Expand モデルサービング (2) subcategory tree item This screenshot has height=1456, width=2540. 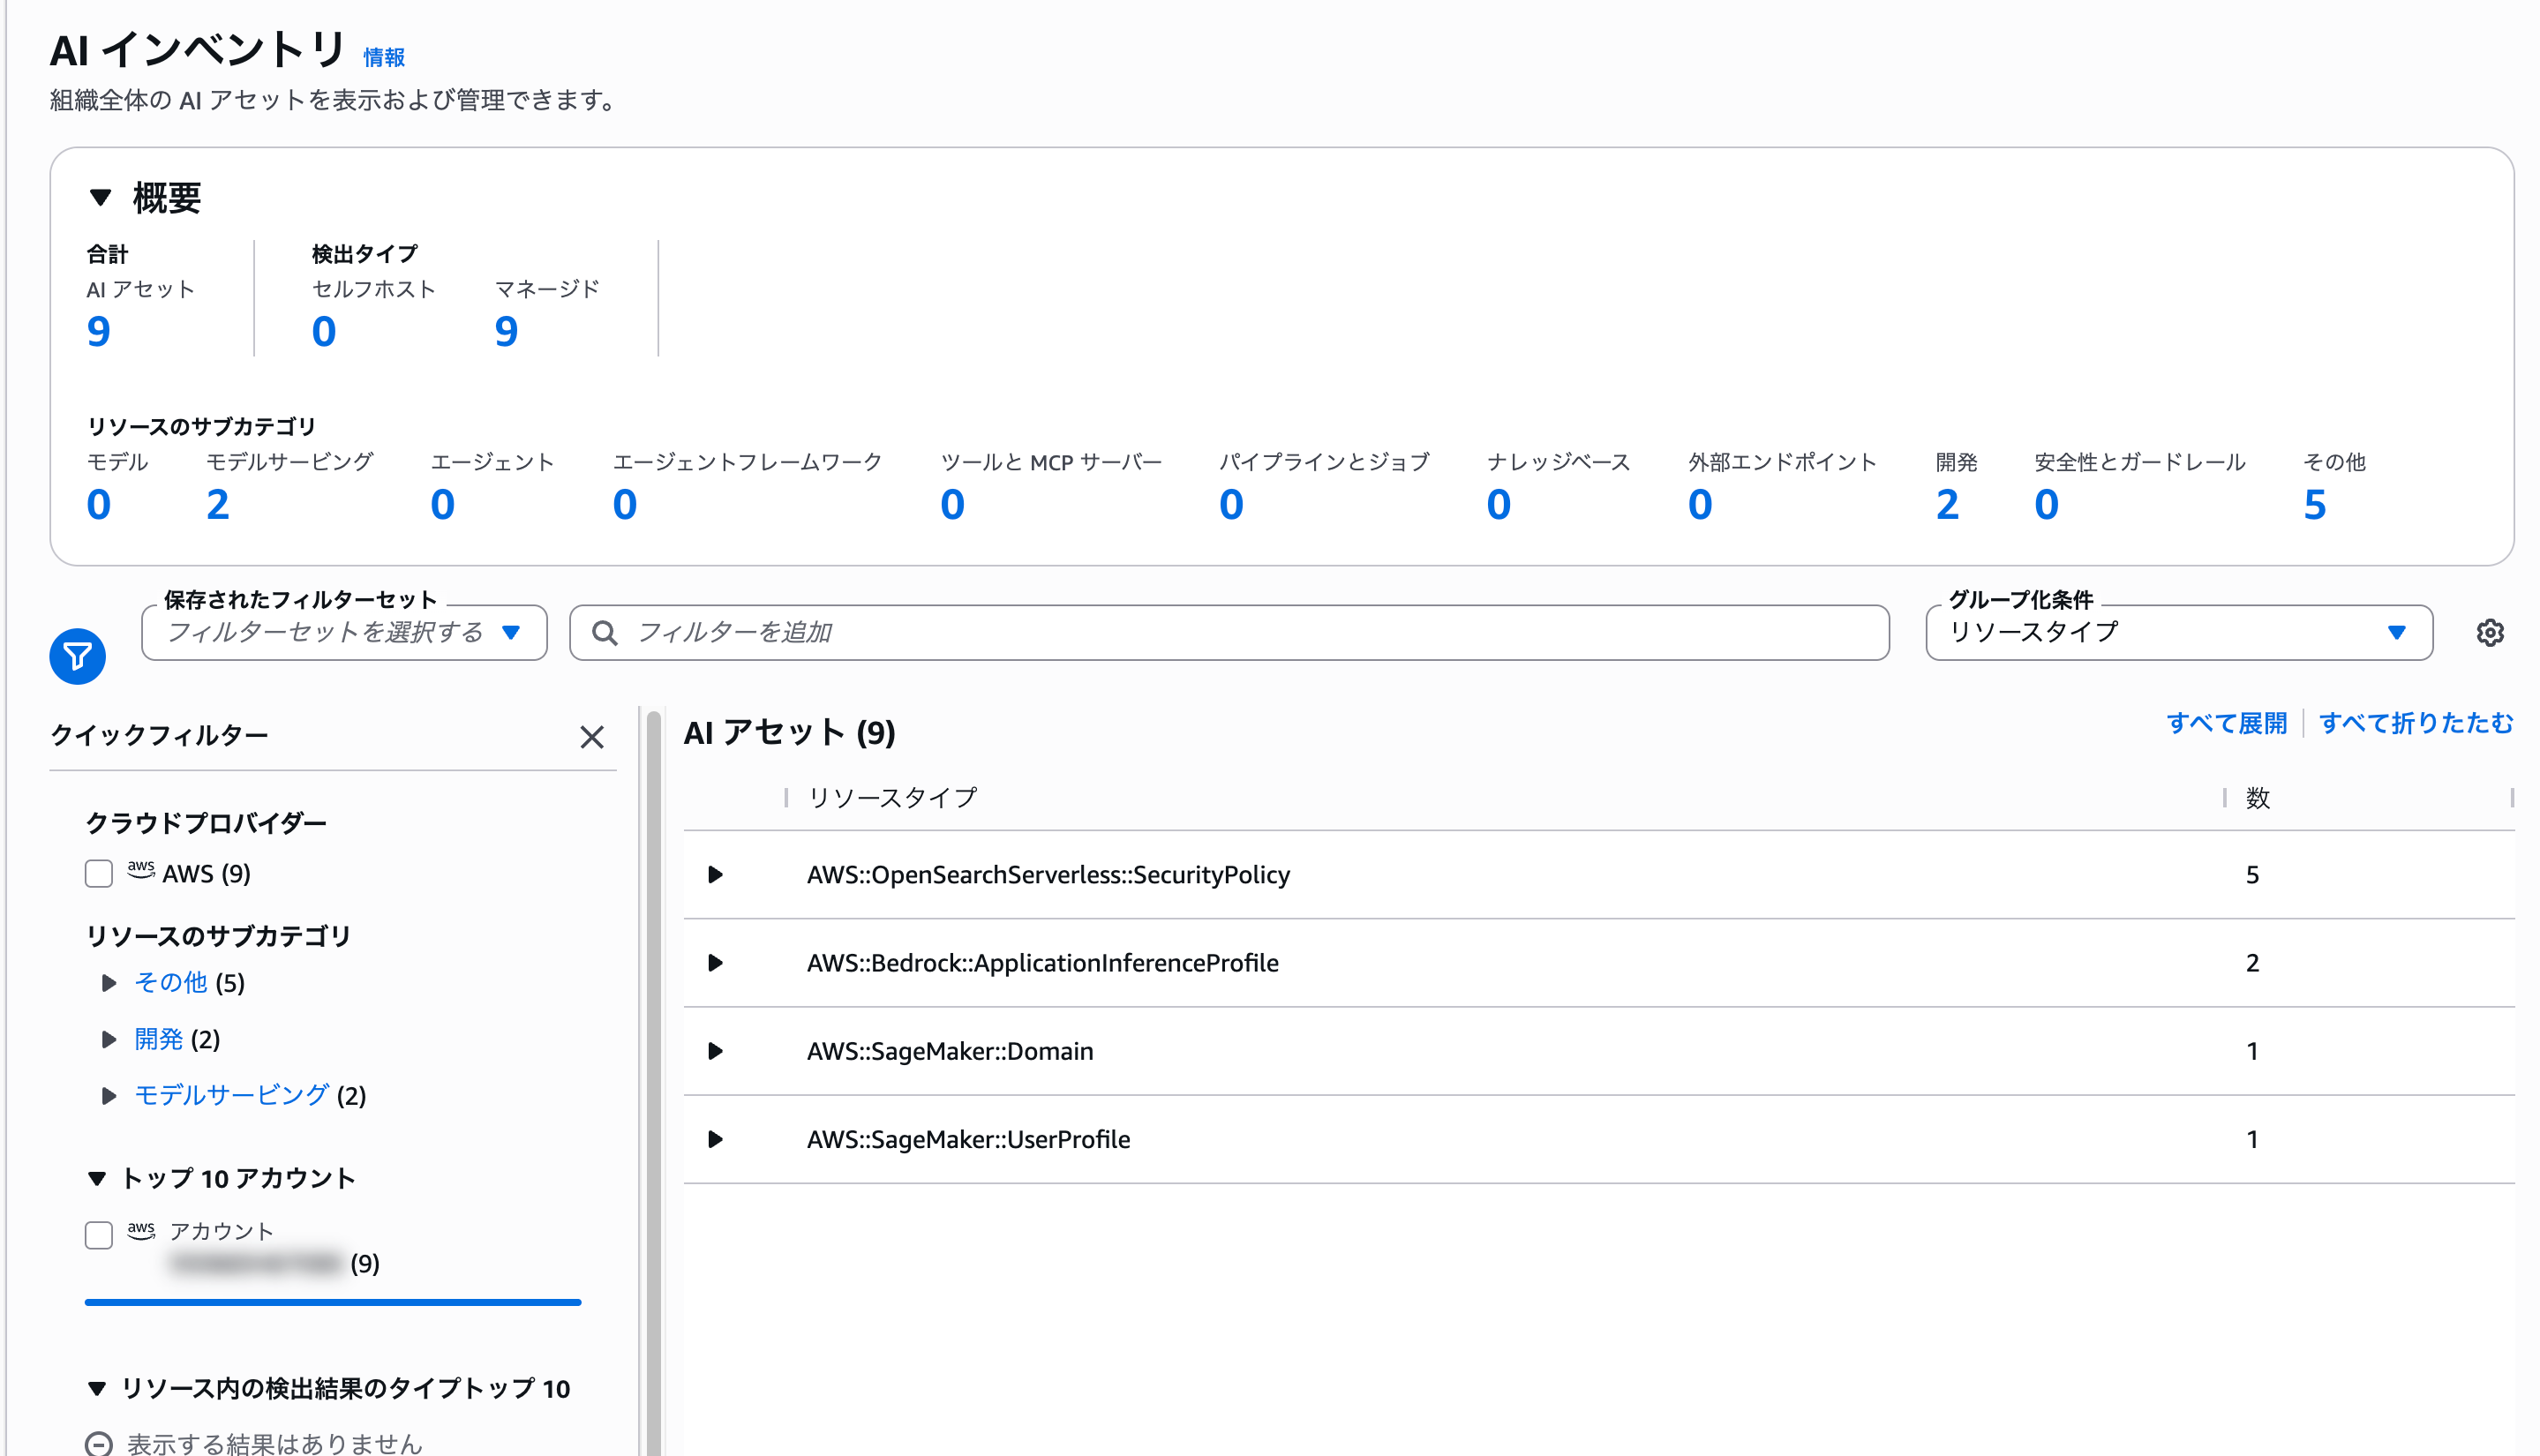pos(109,1096)
